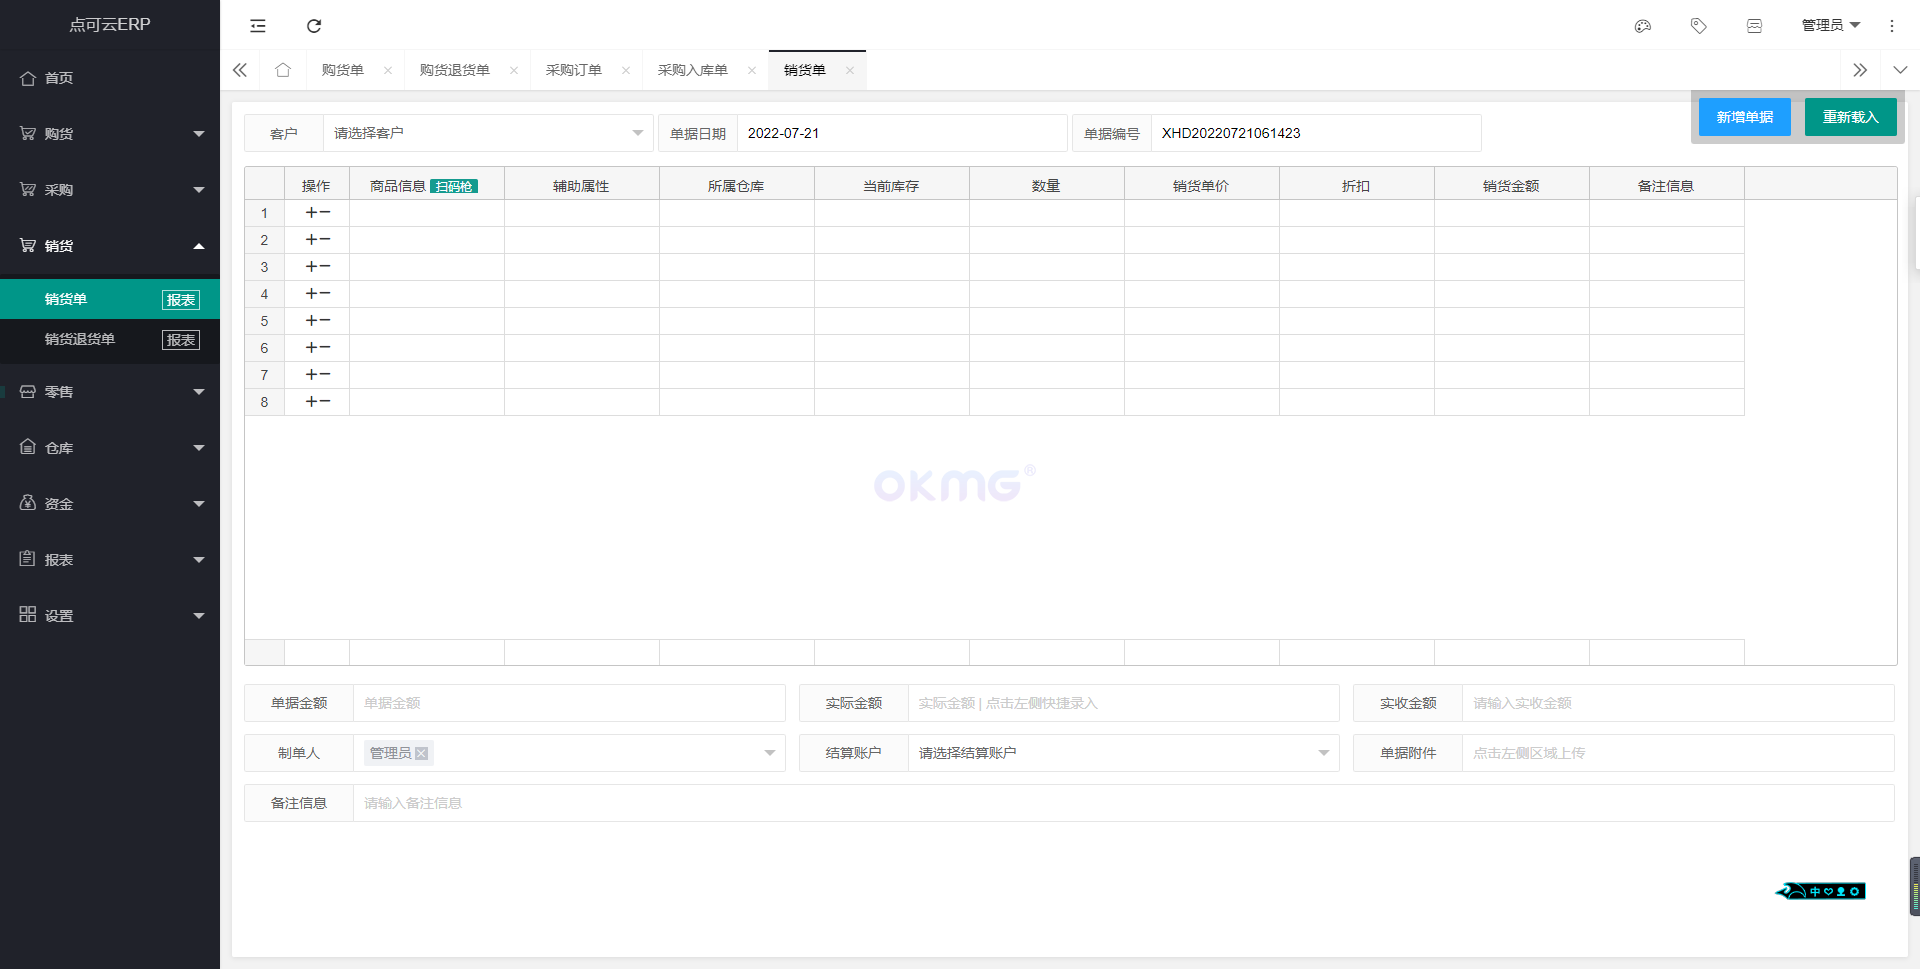Click the 备注信息 notes input
The image size is (1920, 969).
[1123, 803]
